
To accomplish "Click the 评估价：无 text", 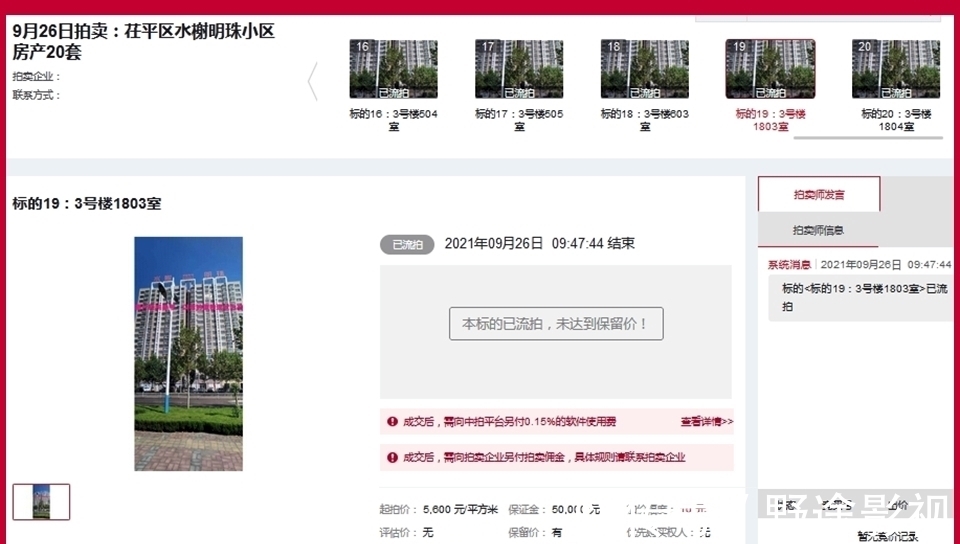I will [407, 532].
